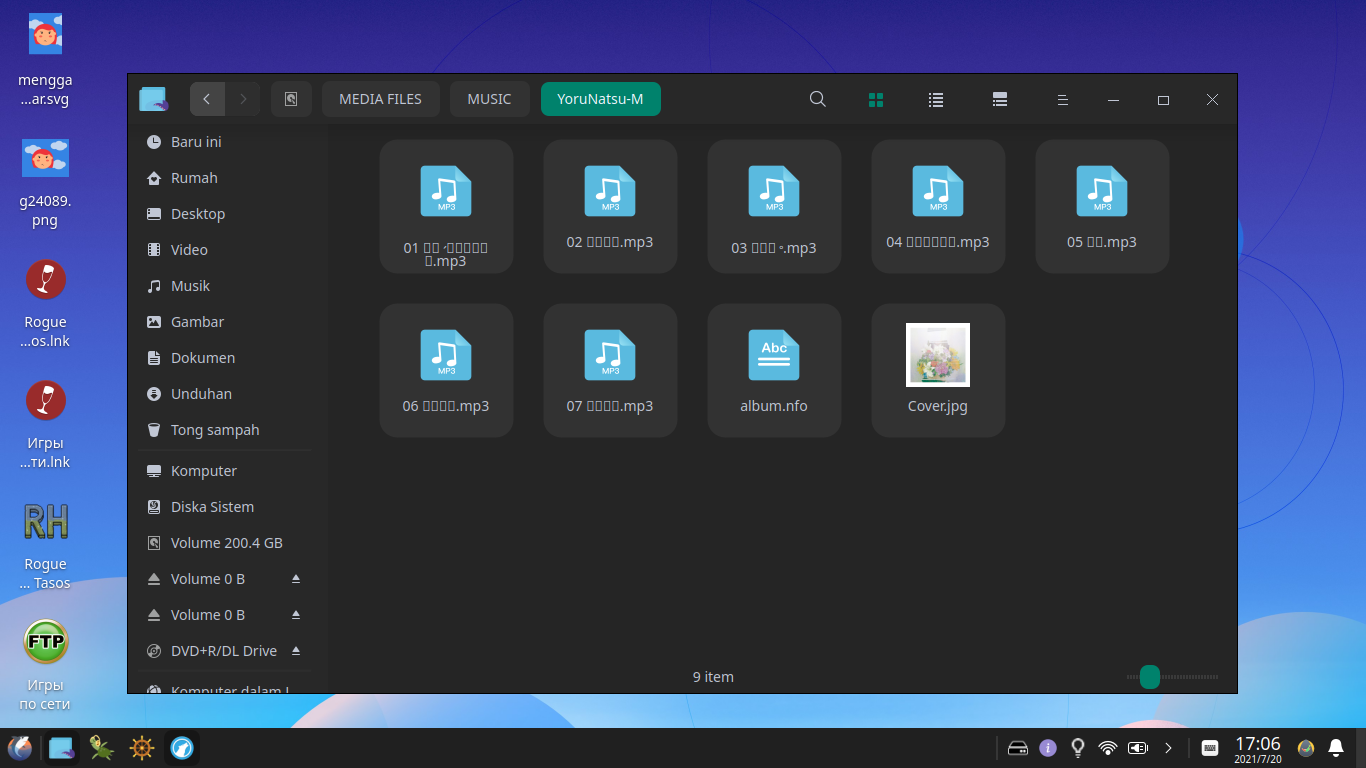
Task: Select Rogue ...os.lnk desktop shortcut
Action: (45, 303)
